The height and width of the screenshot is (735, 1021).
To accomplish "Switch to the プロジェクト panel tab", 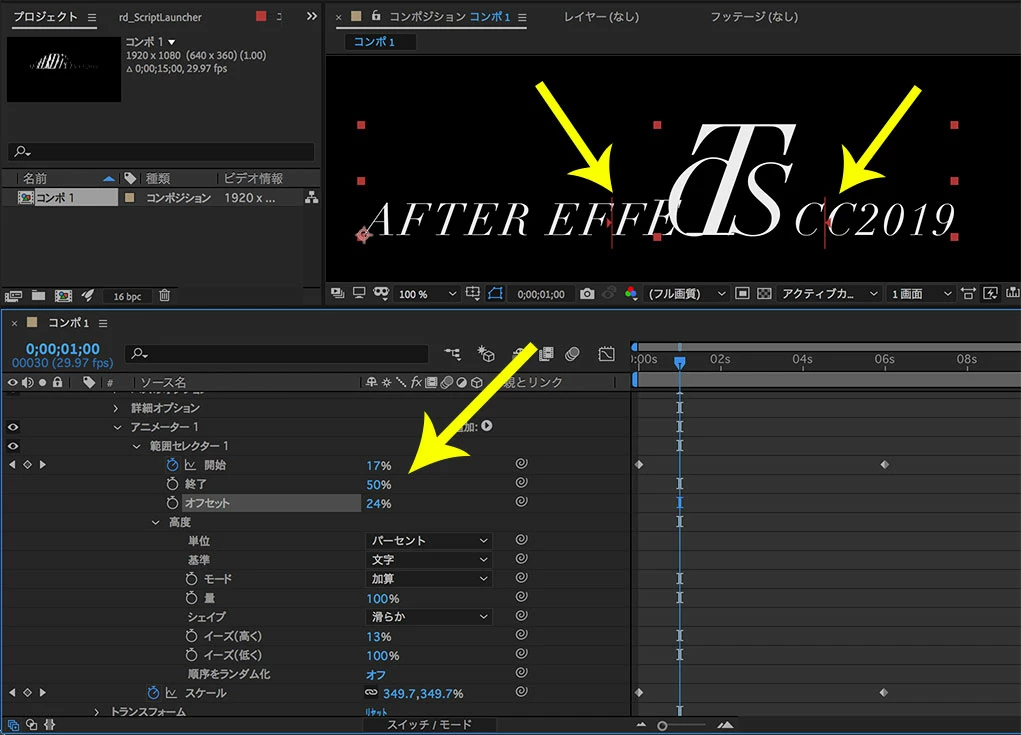I will [46, 16].
